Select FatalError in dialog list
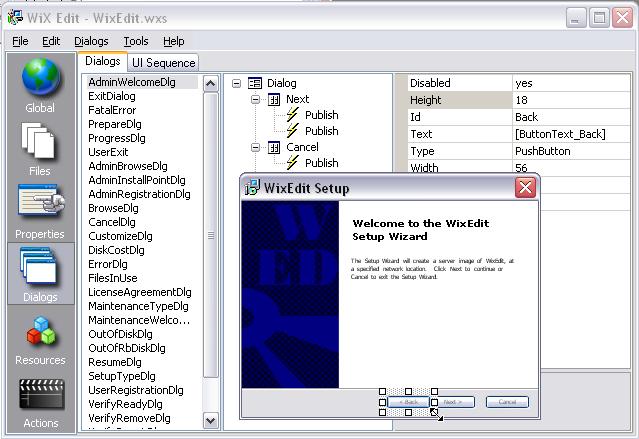Image resolution: width=639 pixels, height=439 pixels. (x=112, y=110)
